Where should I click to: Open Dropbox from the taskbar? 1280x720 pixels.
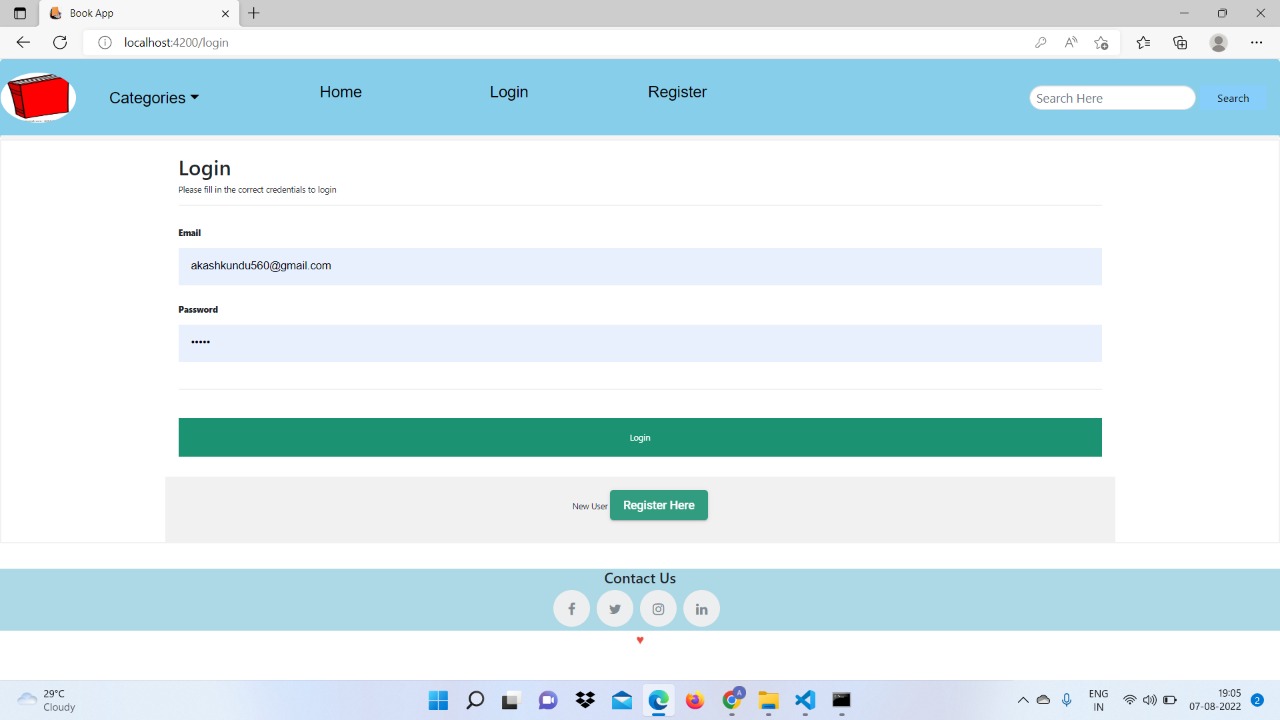[x=585, y=700]
